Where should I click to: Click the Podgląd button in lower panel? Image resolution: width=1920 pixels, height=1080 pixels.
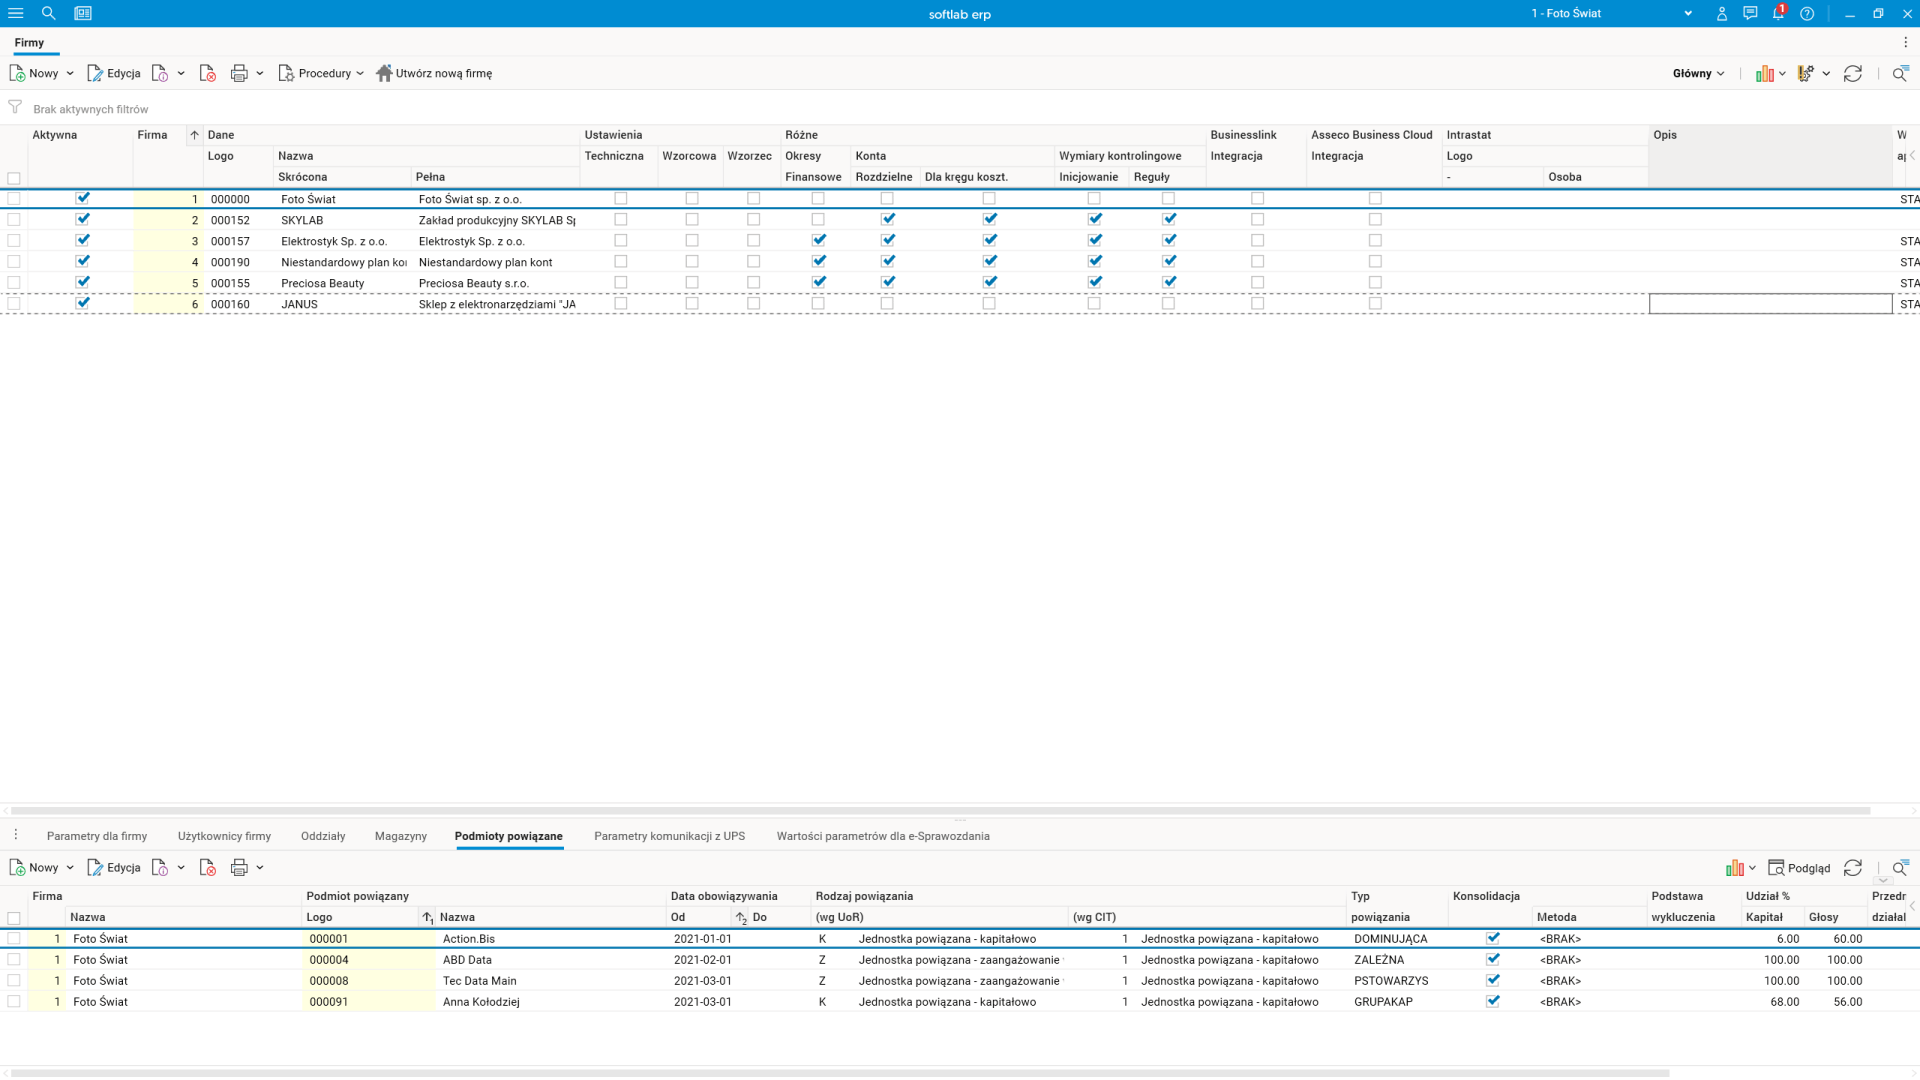point(1799,867)
